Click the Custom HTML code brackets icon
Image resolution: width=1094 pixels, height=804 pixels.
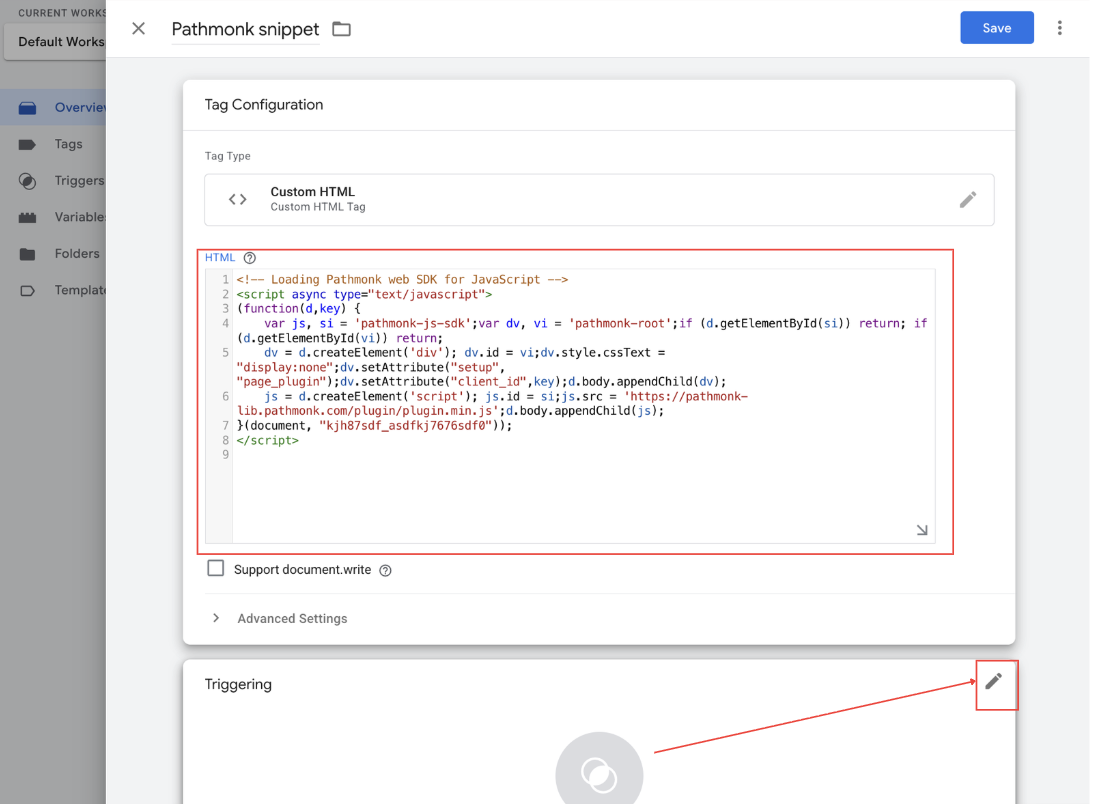click(x=237, y=200)
